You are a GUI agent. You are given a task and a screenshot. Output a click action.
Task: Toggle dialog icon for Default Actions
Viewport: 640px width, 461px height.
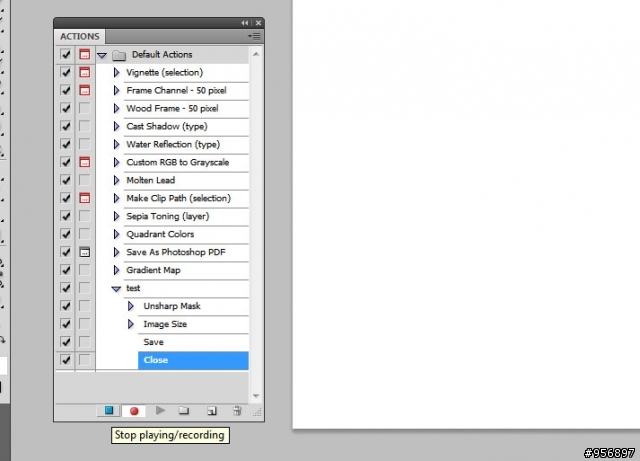tap(84, 54)
